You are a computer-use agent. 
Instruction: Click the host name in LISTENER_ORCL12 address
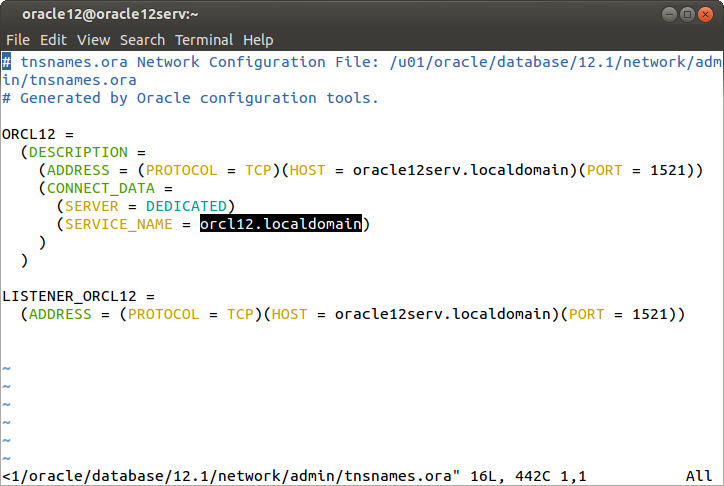[443, 314]
